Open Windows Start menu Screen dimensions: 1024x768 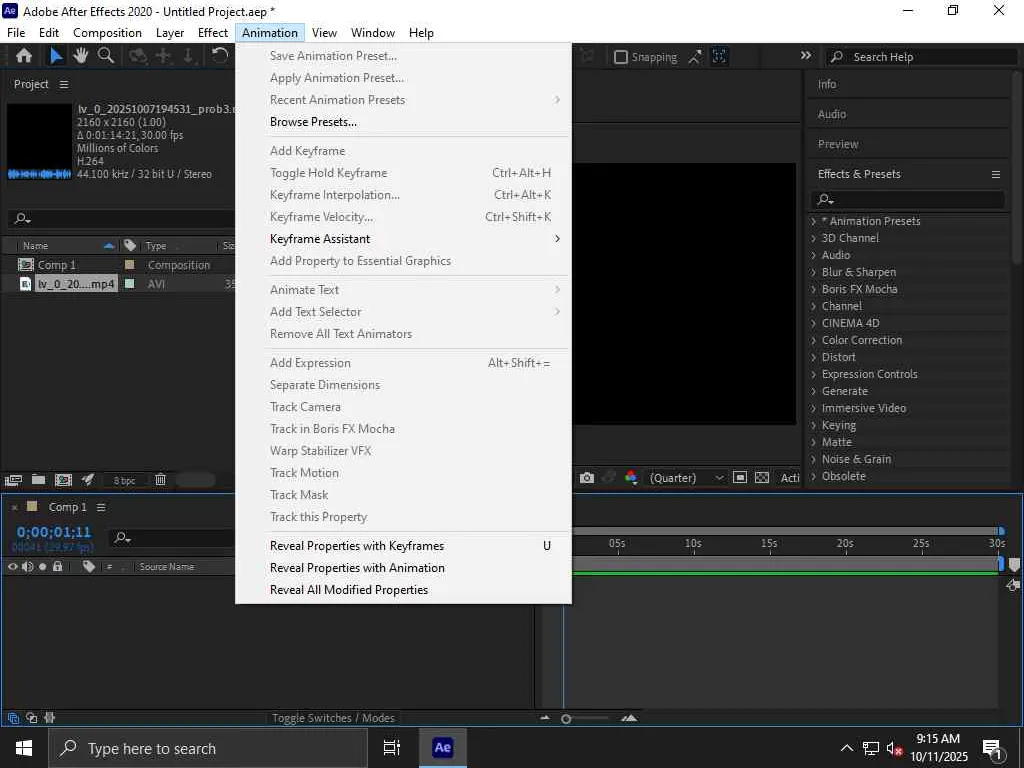(24, 748)
